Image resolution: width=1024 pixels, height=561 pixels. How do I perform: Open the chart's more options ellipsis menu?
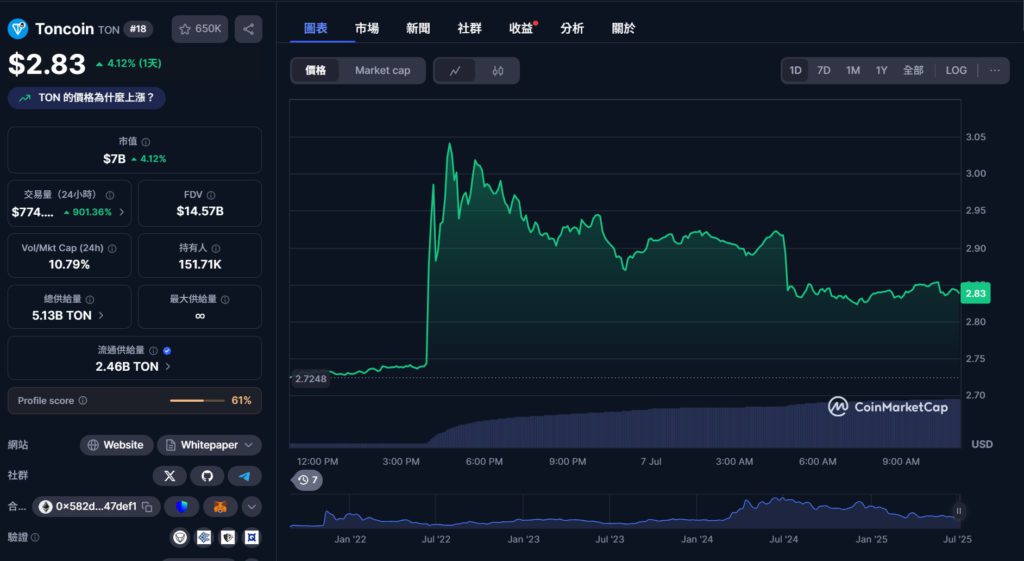click(x=994, y=71)
